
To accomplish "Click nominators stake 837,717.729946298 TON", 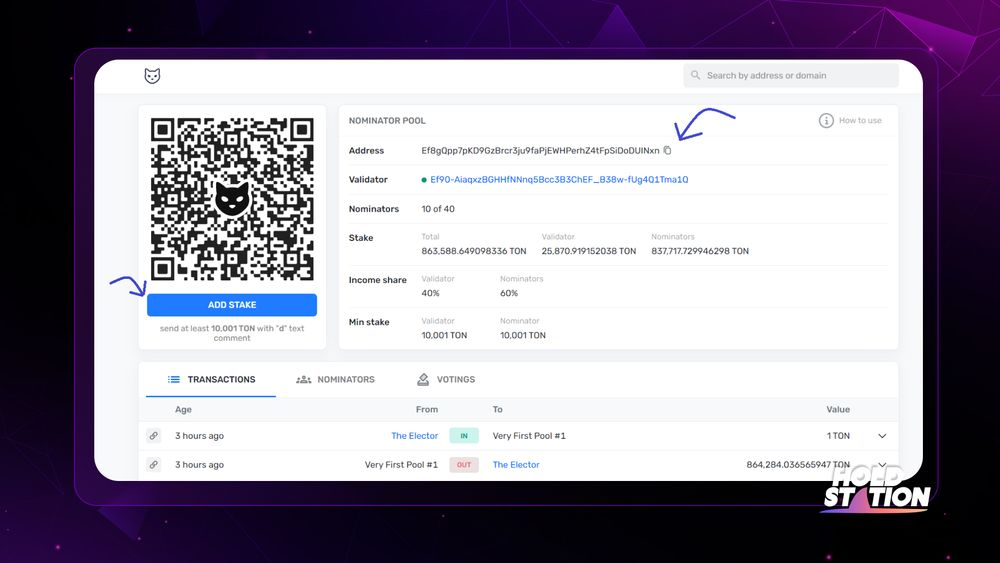I will 700,251.
